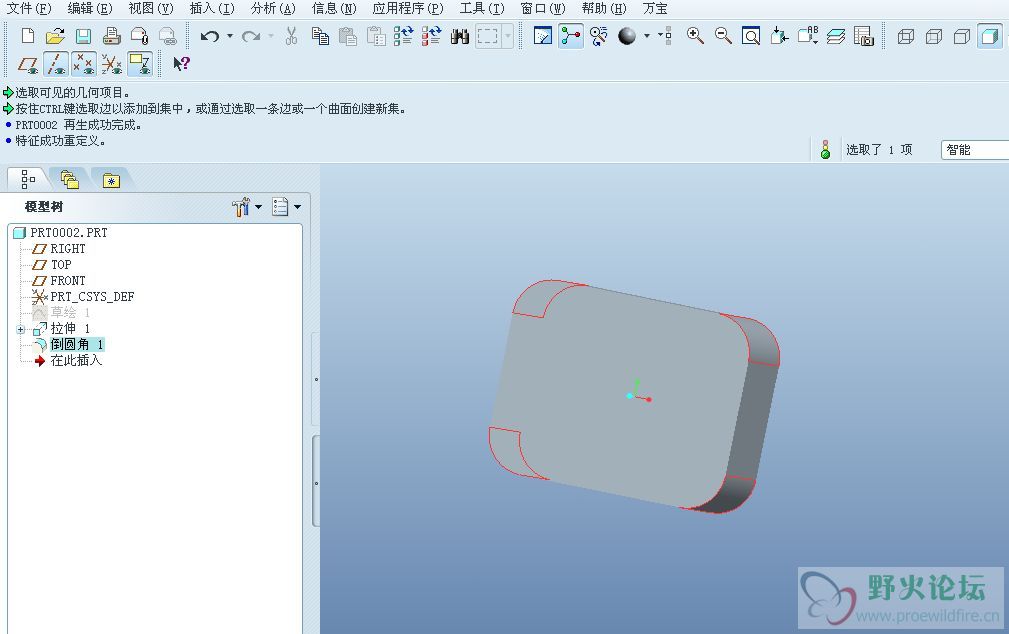The width and height of the screenshot is (1009, 634).
Task: Open the 工具(T) menu
Action: coord(482,8)
